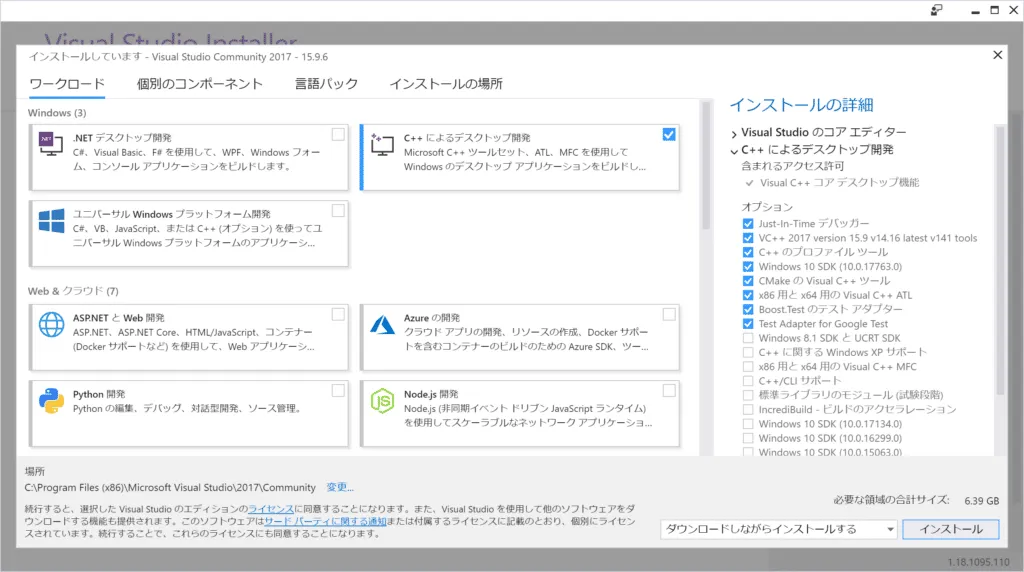This screenshot has height=572, width=1024.
Task: Enable the ユニバーサル Windows プラットフォーム開発 checkbox
Action: 338,211
